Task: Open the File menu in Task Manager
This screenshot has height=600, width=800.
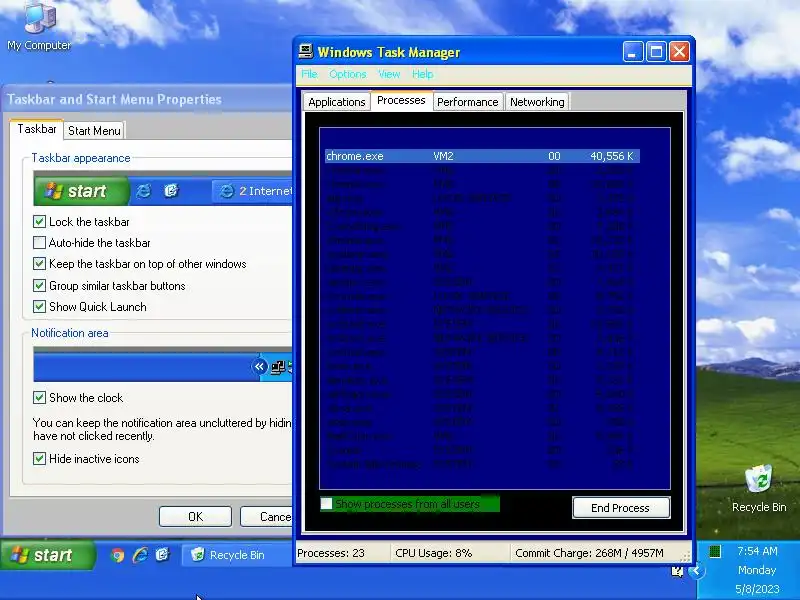Action: click(309, 74)
